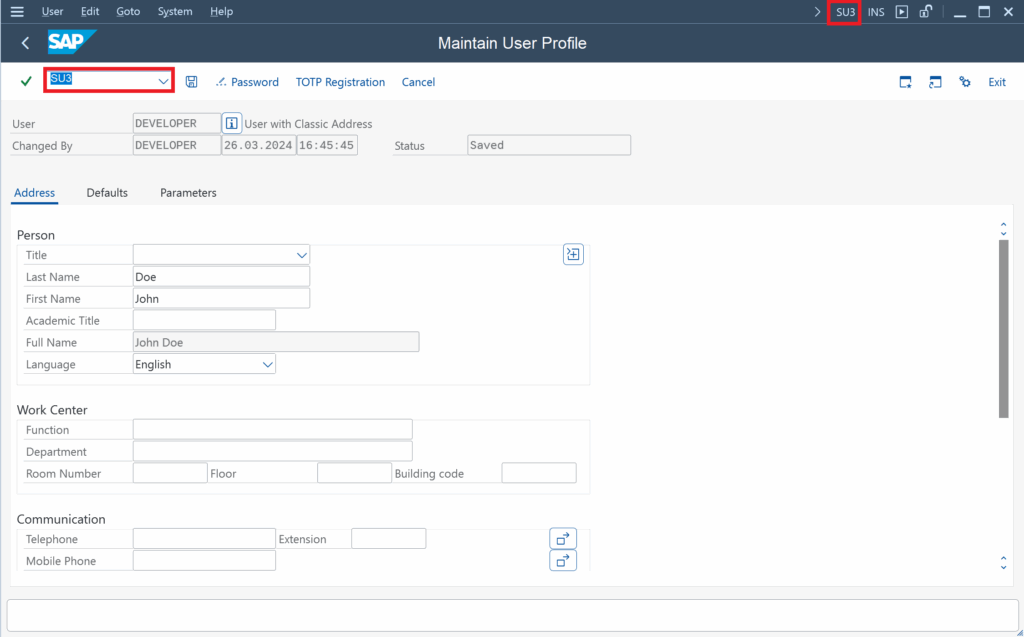Open the Goto menu
This screenshot has width=1024, height=637.
click(128, 12)
